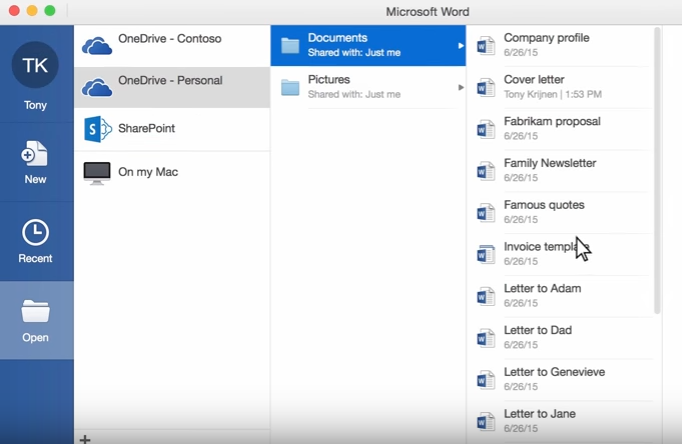The height and width of the screenshot is (444, 682).
Task: Click 'Tony Krijnen | 1:53 PM' text
Action: (x=553, y=94)
